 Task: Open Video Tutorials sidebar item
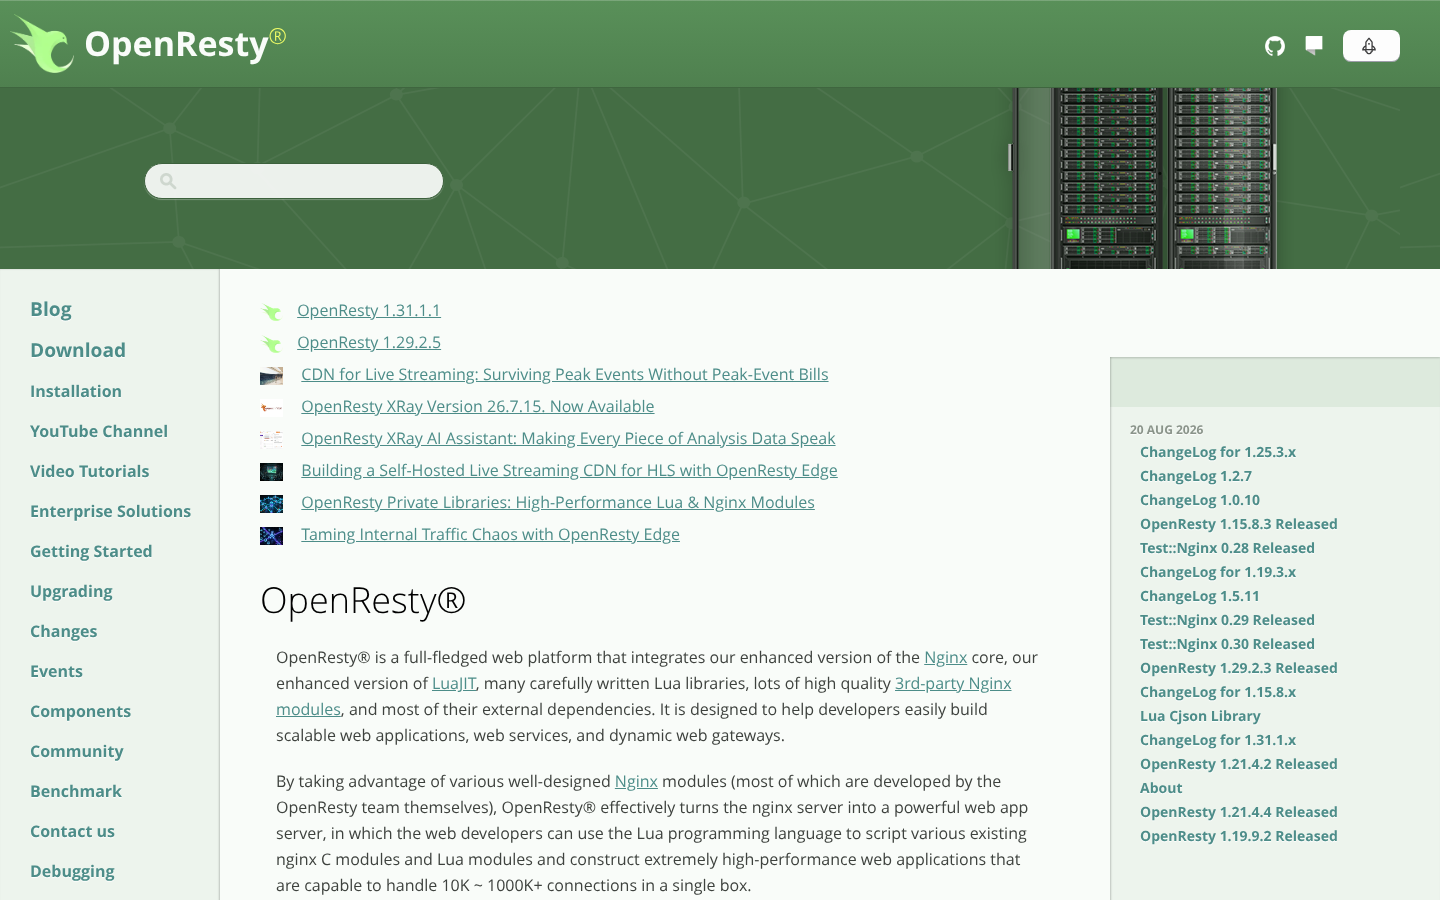[90, 471]
